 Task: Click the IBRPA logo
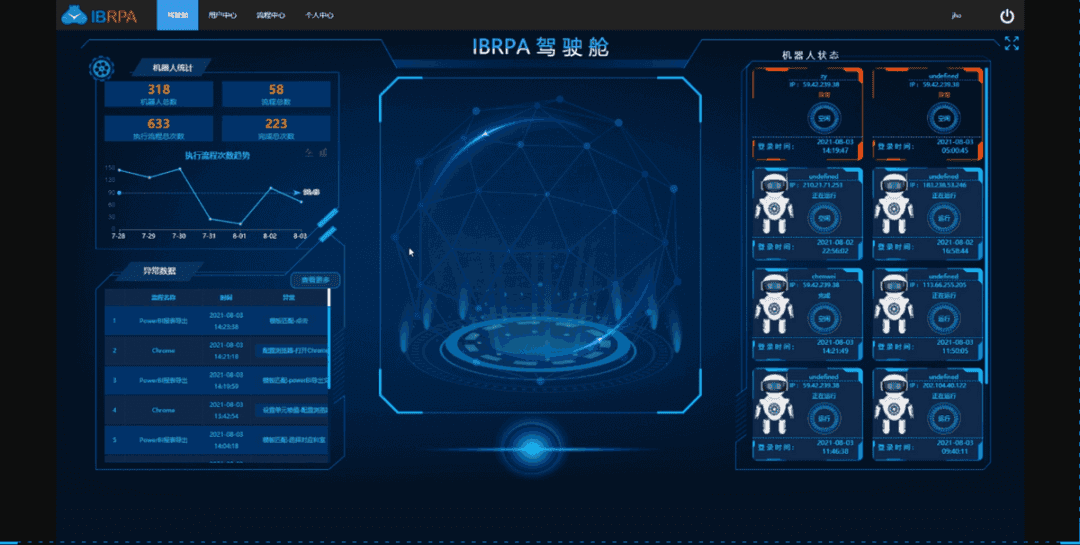99,15
